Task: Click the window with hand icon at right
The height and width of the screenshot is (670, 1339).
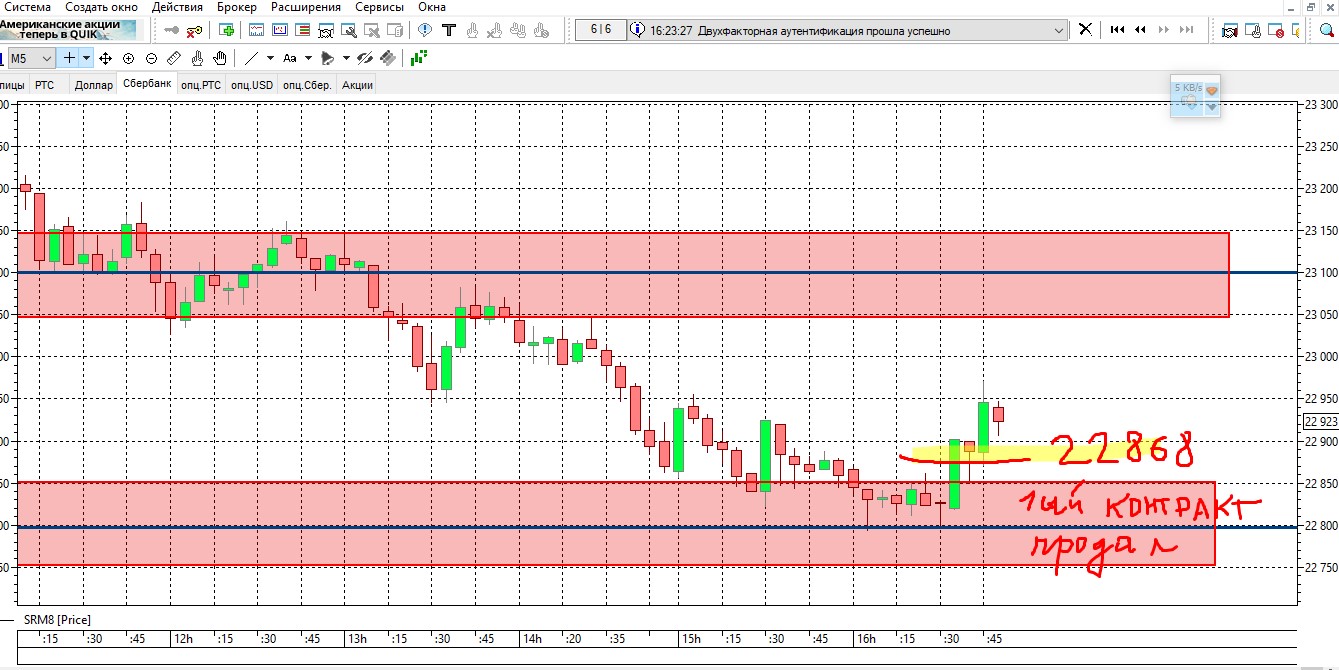Action: coord(1252,32)
